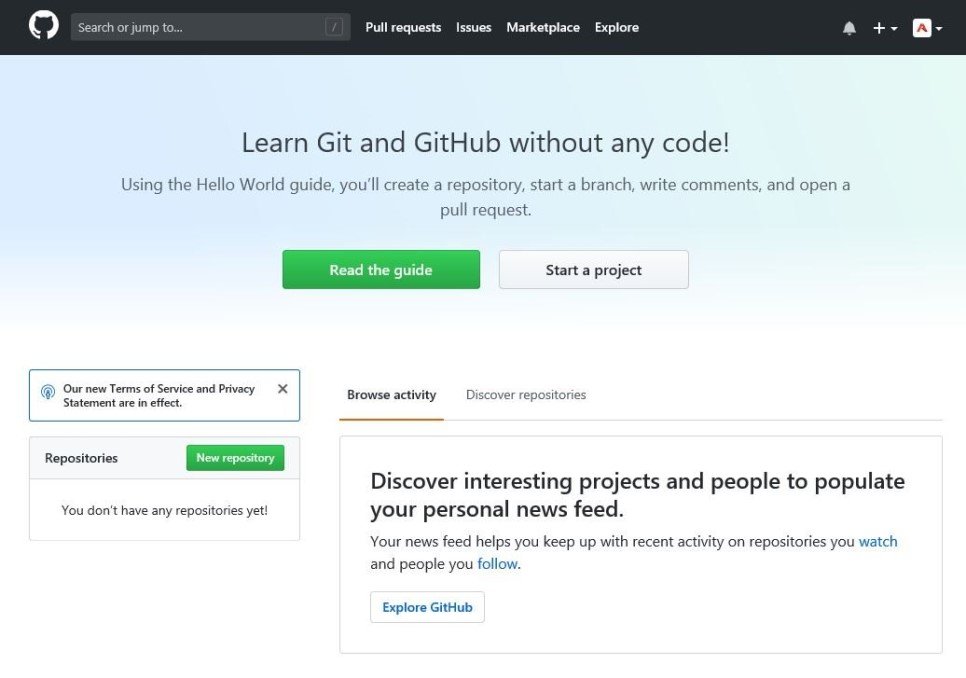Click the slash shortcut icon in search
The image size is (966, 678).
[334, 27]
